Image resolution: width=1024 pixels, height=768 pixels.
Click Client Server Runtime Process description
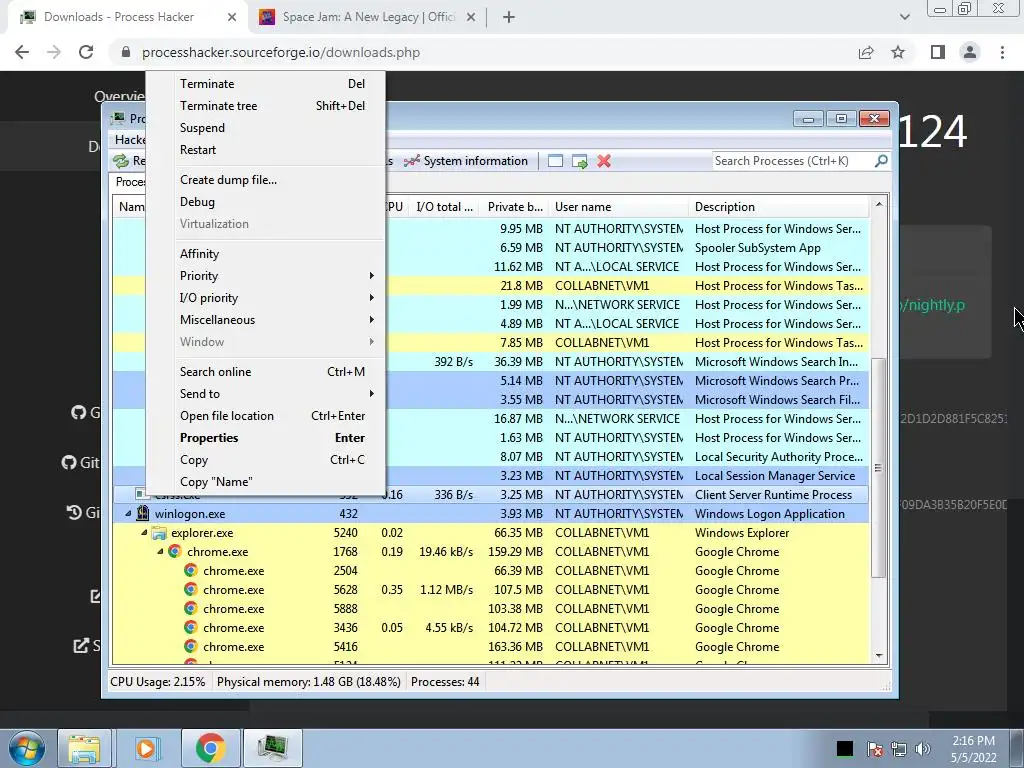pos(773,495)
